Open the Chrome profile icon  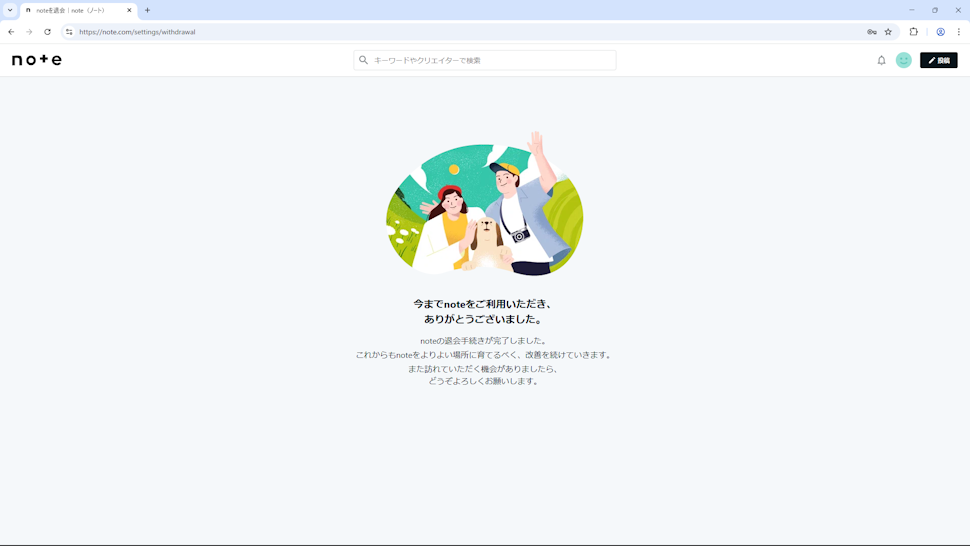coord(940,32)
